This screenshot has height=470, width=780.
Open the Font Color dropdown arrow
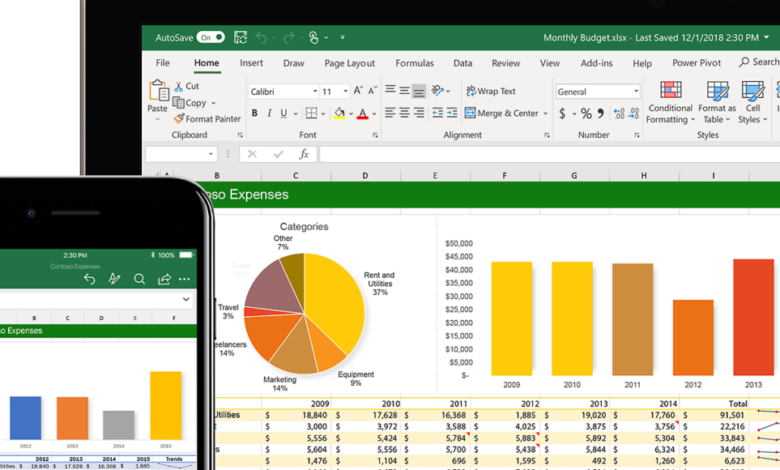374,114
